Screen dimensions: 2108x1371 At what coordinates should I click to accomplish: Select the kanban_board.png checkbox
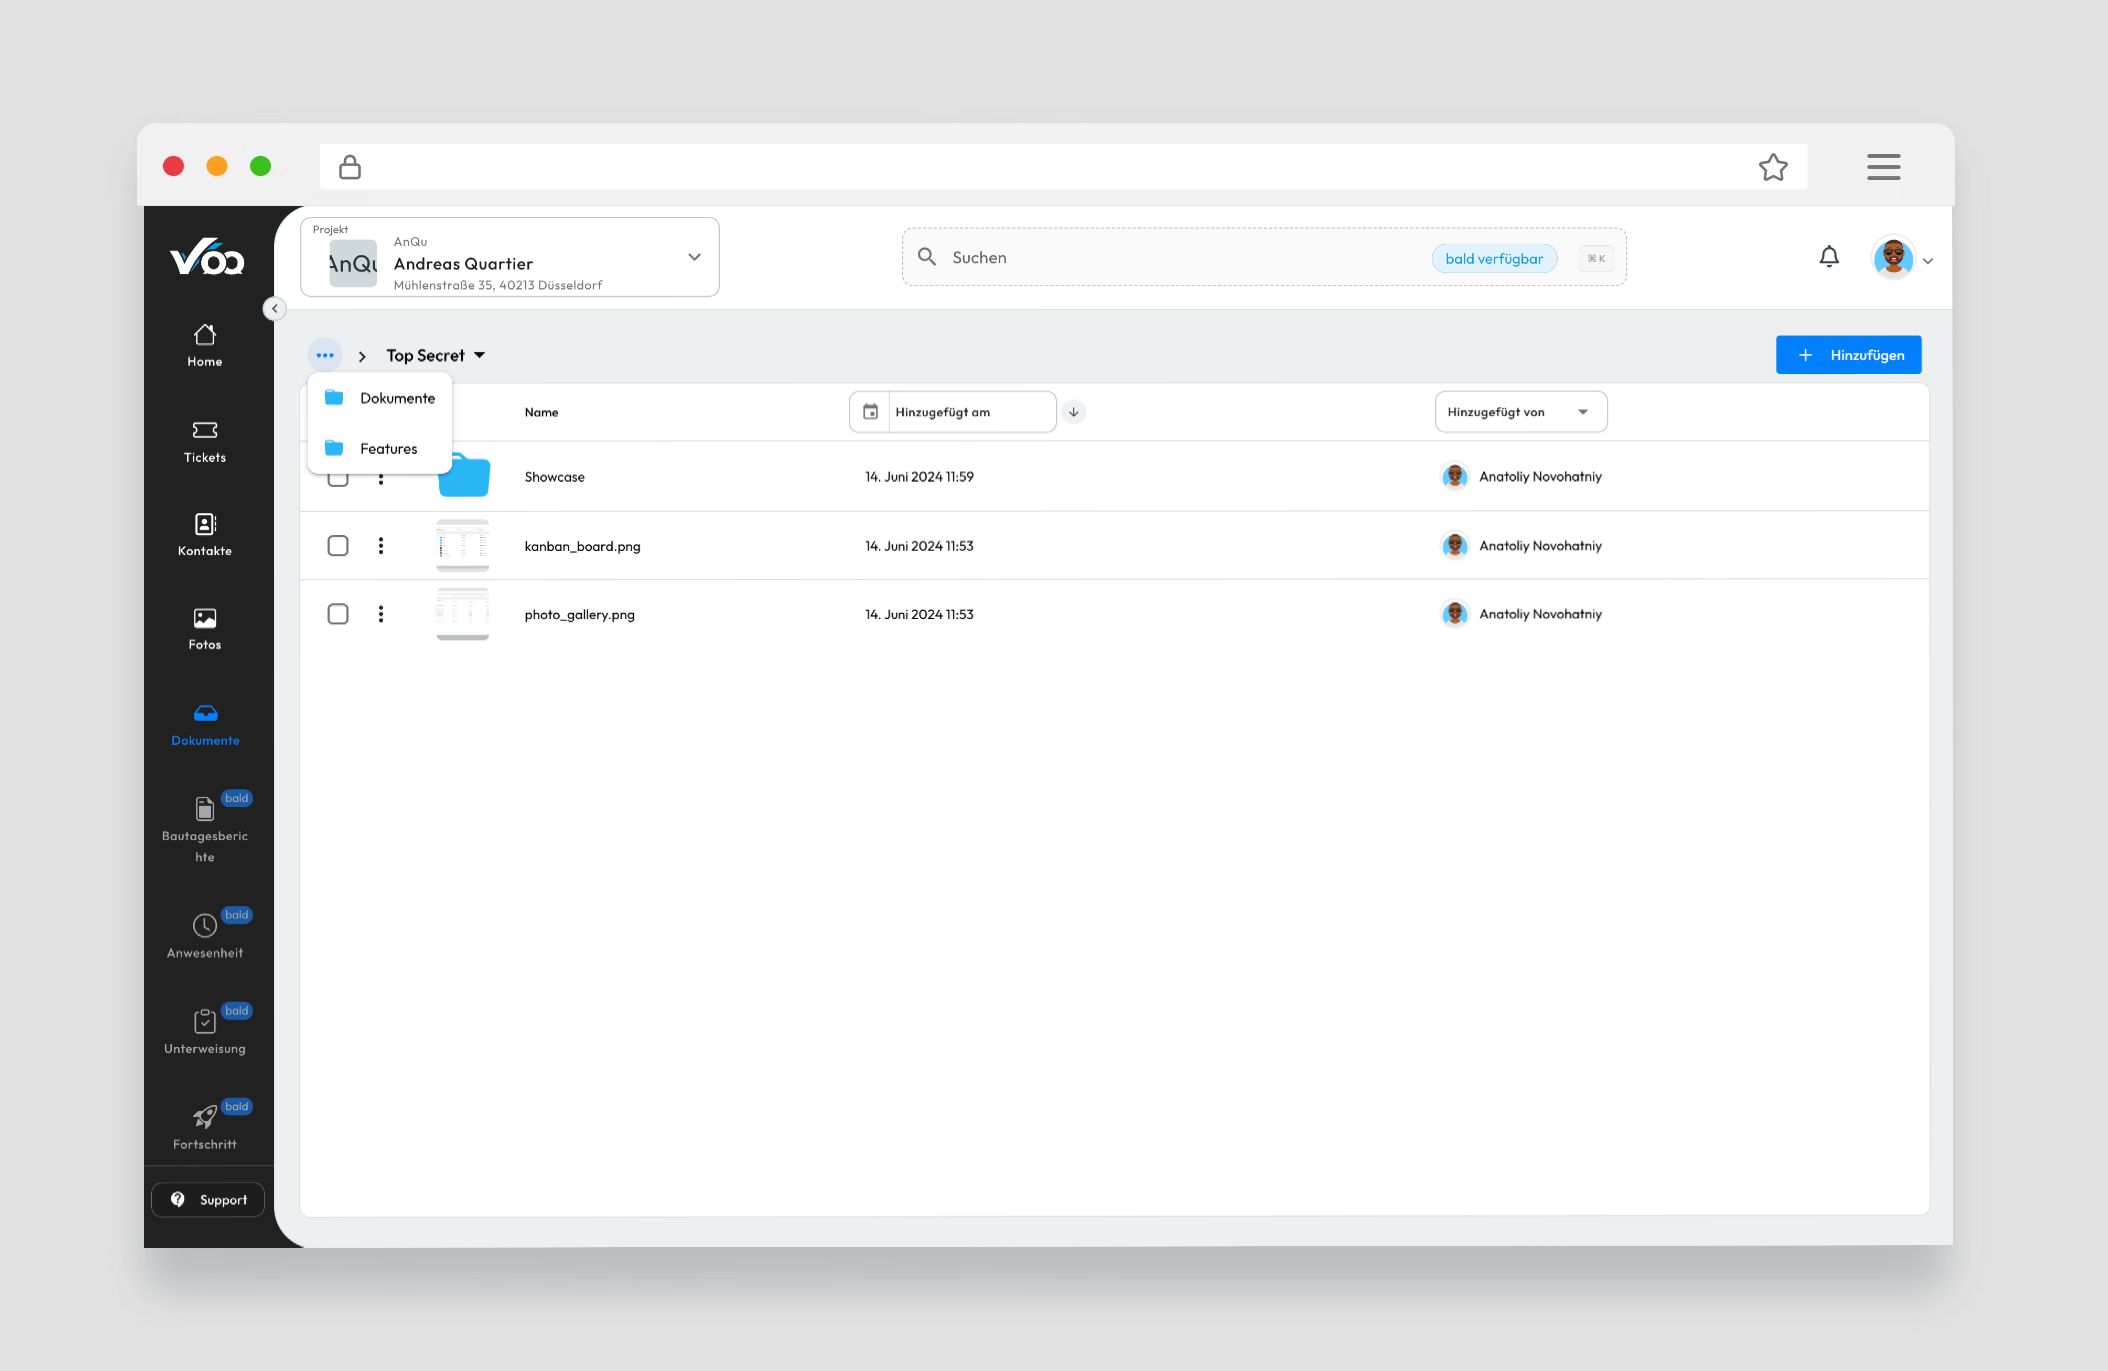(x=338, y=546)
